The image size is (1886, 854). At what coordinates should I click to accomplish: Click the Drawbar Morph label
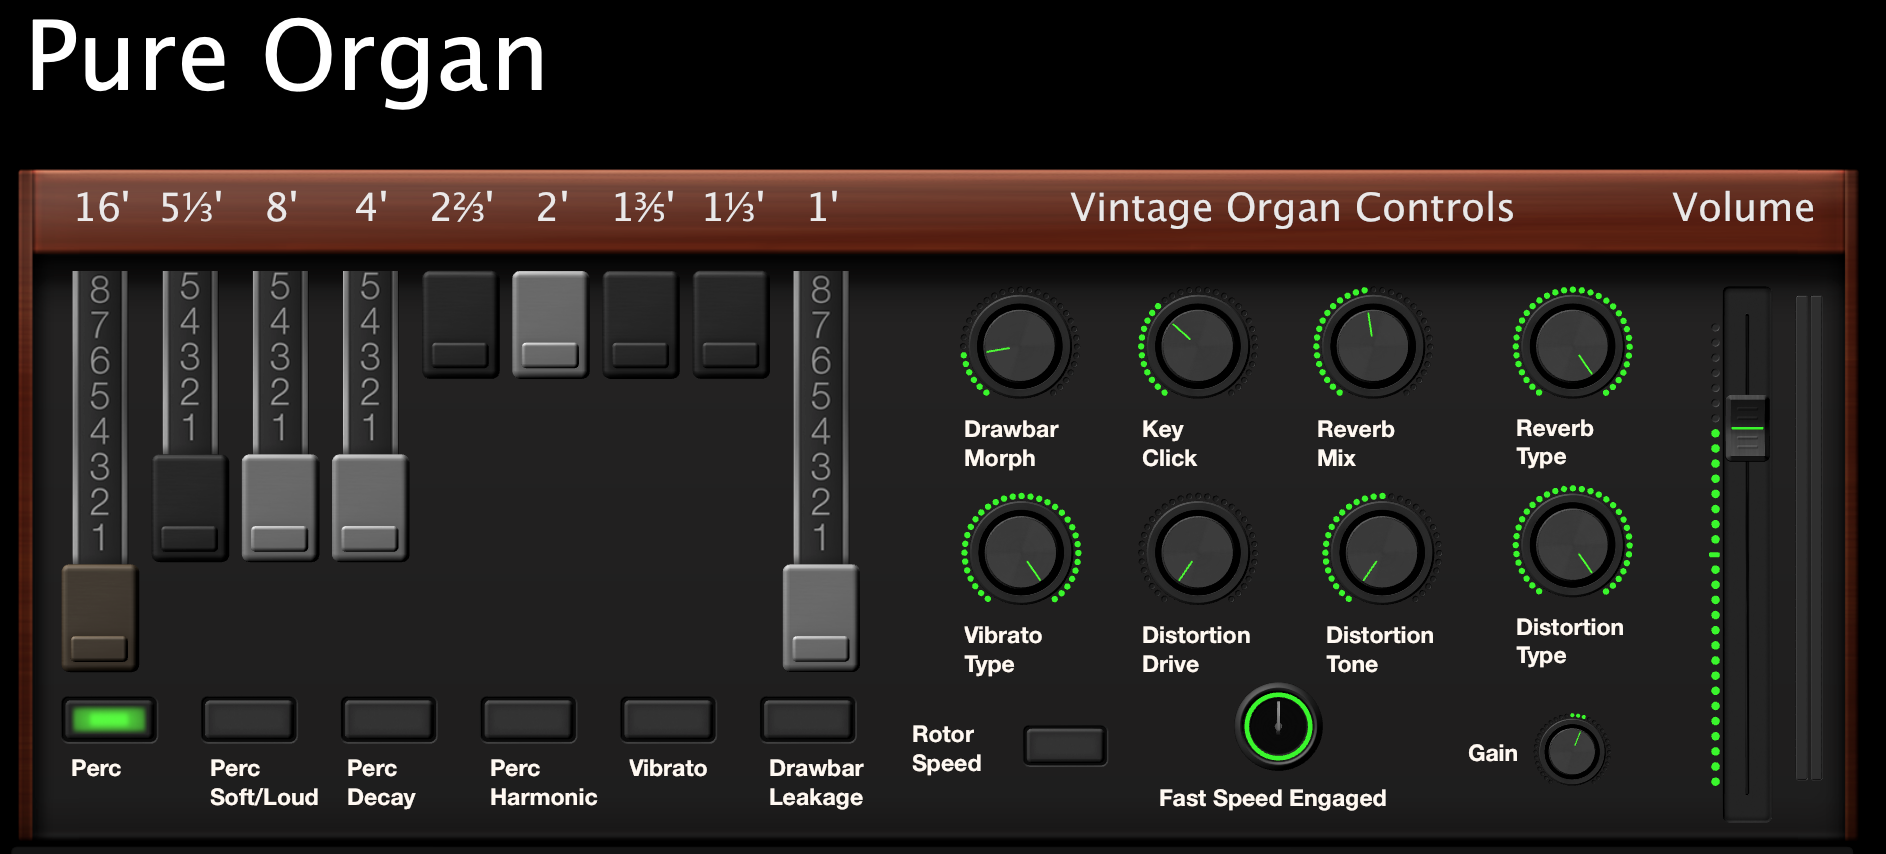coord(1010,444)
